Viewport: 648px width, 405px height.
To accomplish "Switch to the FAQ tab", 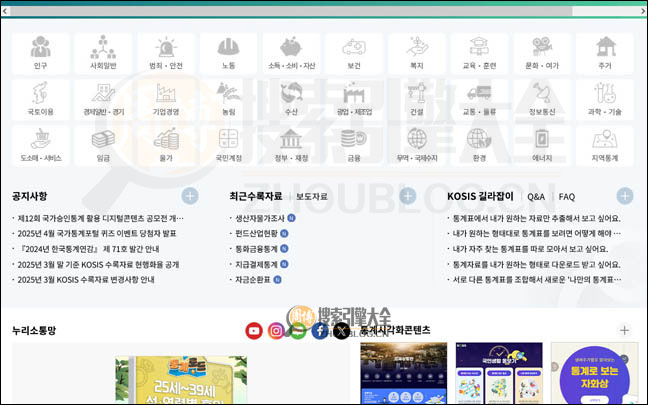I will tap(567, 197).
